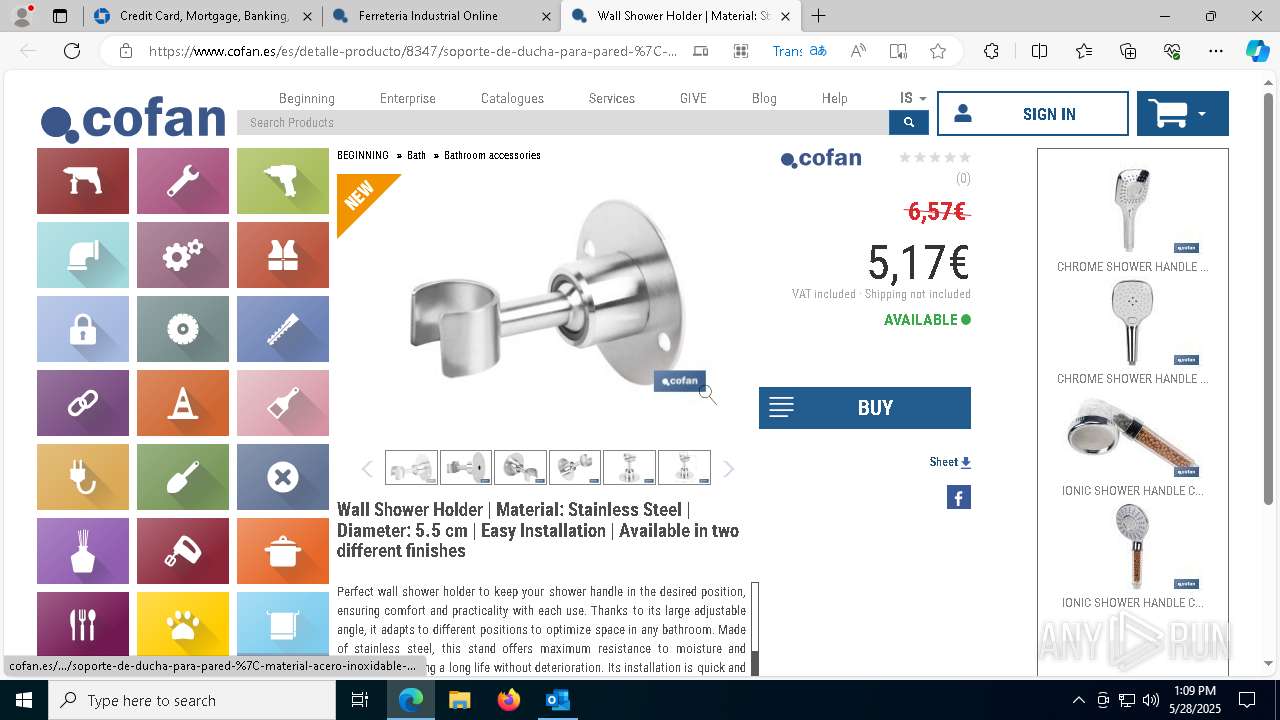The image size is (1280, 720).
Task: Select the first product thumbnail
Action: click(x=411, y=468)
